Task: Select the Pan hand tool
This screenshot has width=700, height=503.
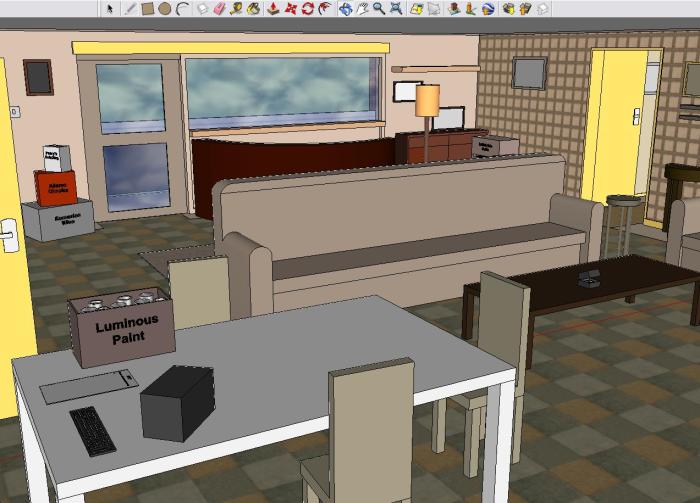Action: (x=363, y=8)
